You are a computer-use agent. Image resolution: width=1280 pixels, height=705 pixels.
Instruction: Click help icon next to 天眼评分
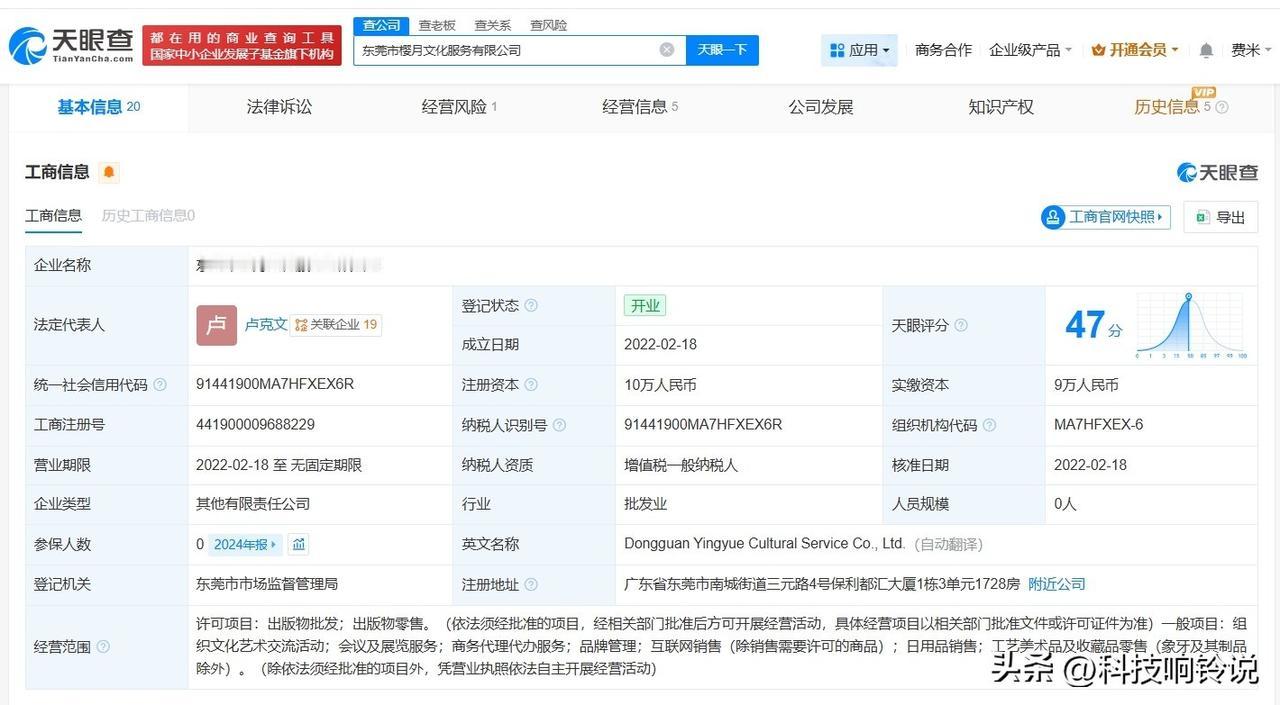pyautogui.click(x=961, y=325)
